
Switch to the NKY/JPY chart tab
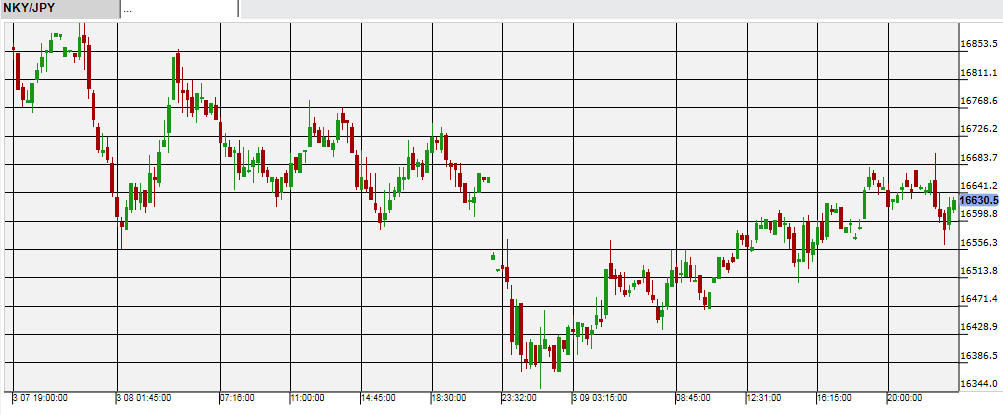click(30, 9)
